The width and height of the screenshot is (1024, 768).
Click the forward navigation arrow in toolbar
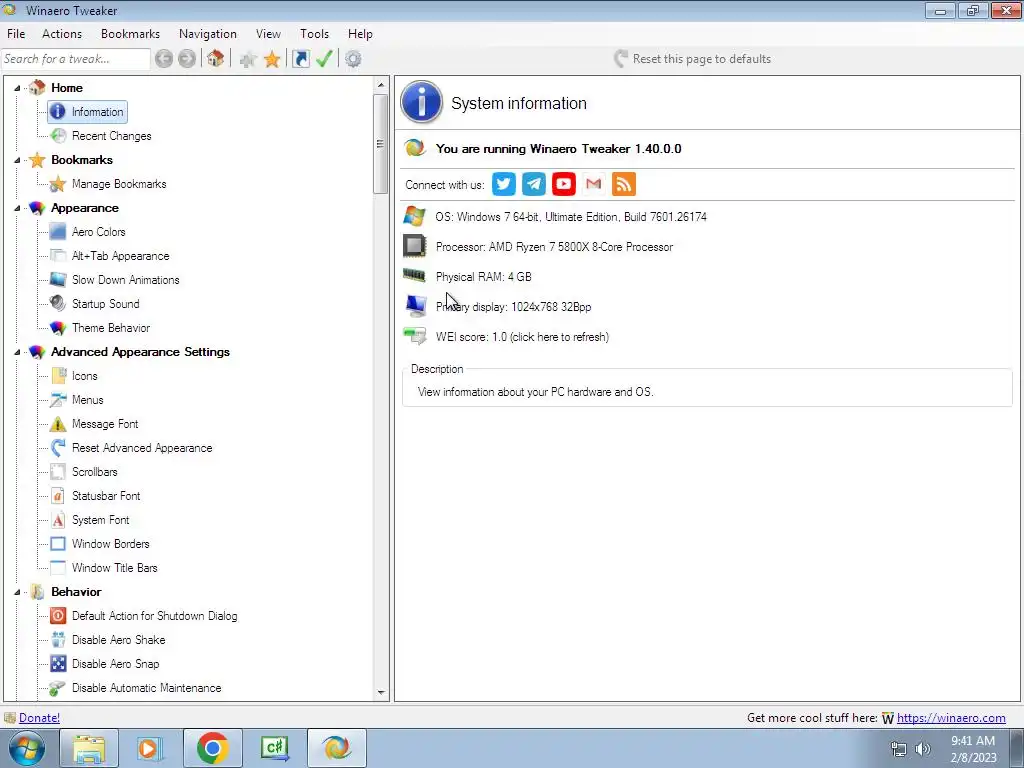tap(187, 59)
